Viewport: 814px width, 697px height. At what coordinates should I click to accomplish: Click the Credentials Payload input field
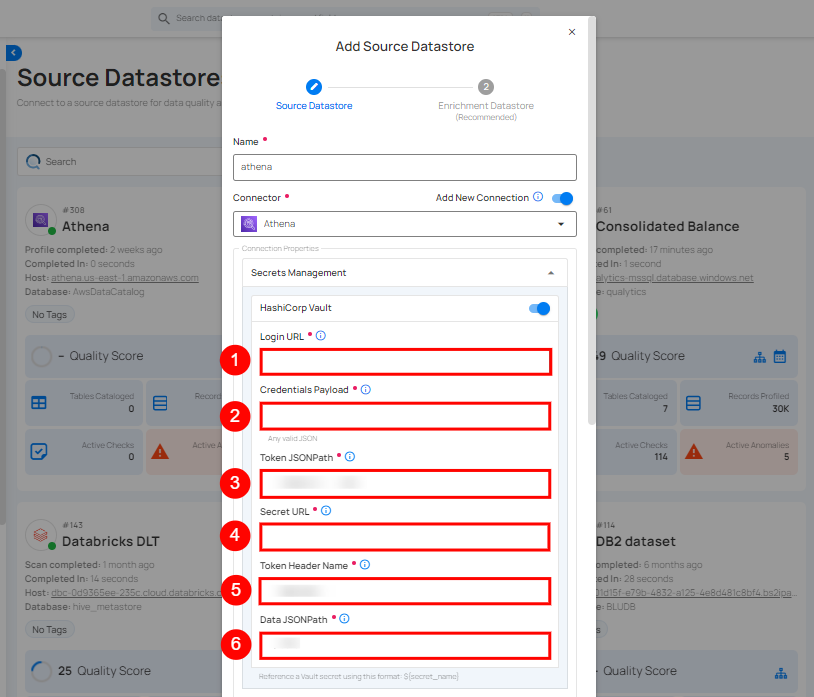tap(405, 416)
